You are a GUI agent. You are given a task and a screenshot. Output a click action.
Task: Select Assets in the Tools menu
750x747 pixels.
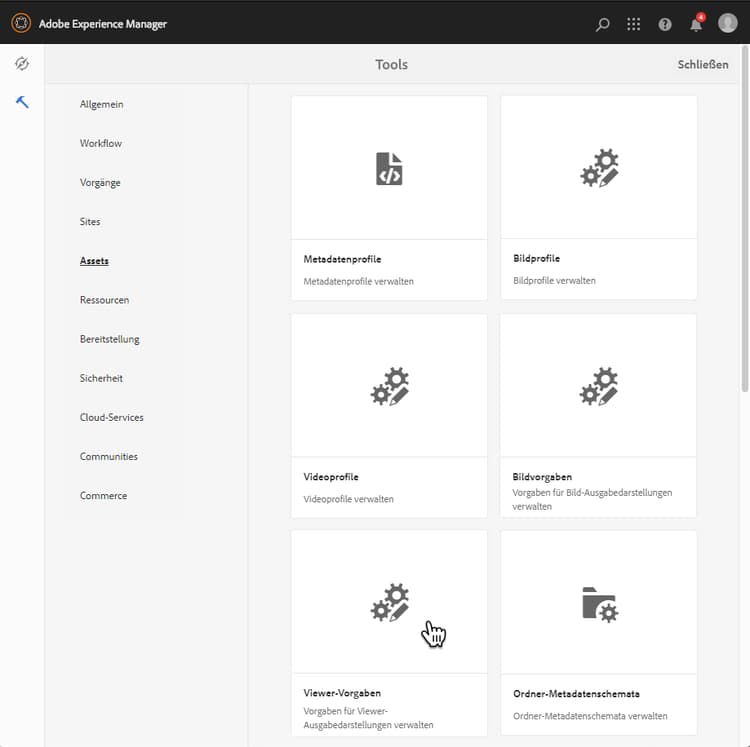94,261
